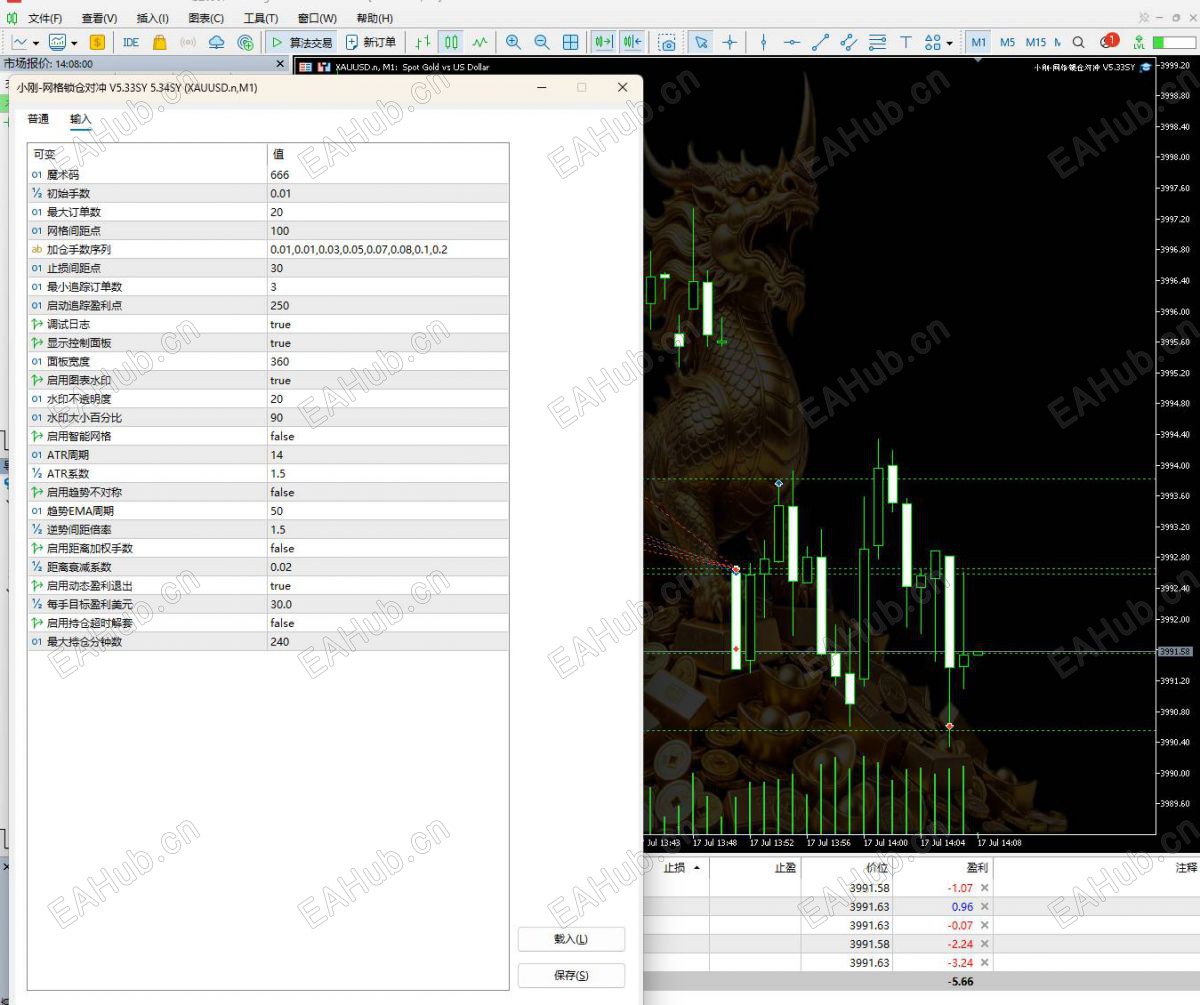Open the 查看(V) menu
Screen dimensions: 1200x1005
click(x=99, y=18)
